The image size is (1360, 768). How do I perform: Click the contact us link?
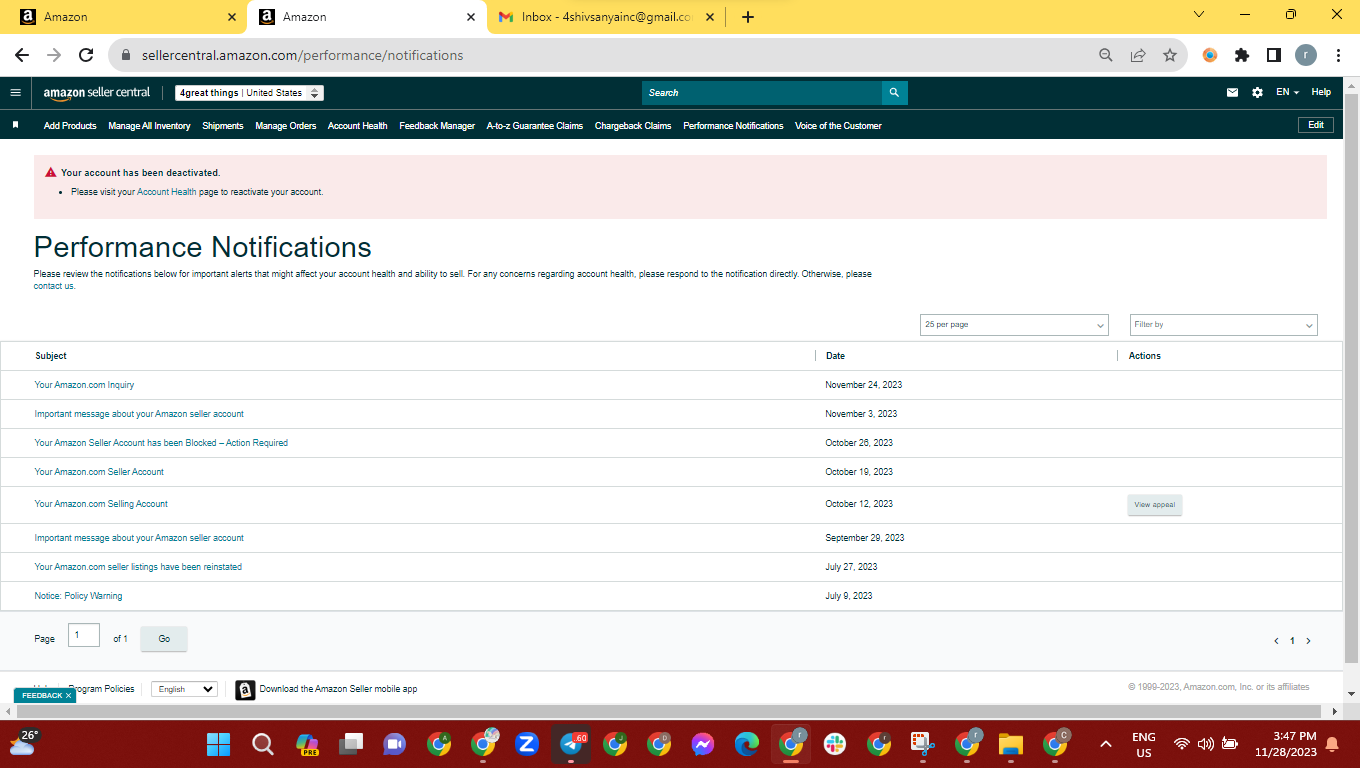point(54,286)
